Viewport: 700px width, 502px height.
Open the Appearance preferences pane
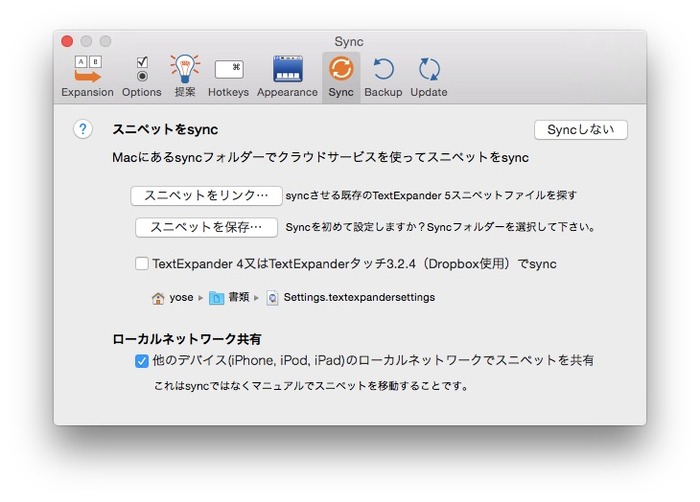[288, 76]
